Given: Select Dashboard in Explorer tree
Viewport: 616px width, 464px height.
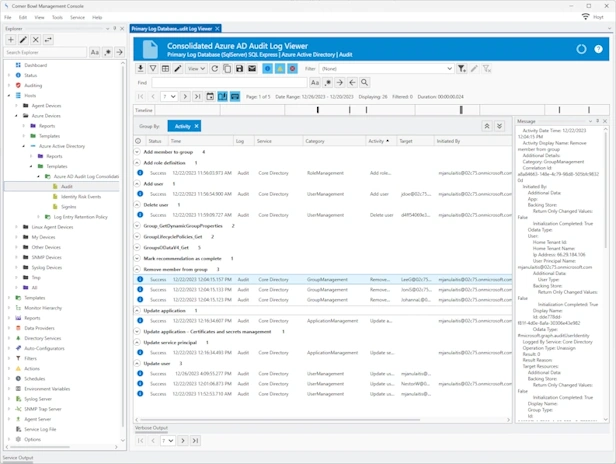Looking at the screenshot, I should [x=35, y=65].
